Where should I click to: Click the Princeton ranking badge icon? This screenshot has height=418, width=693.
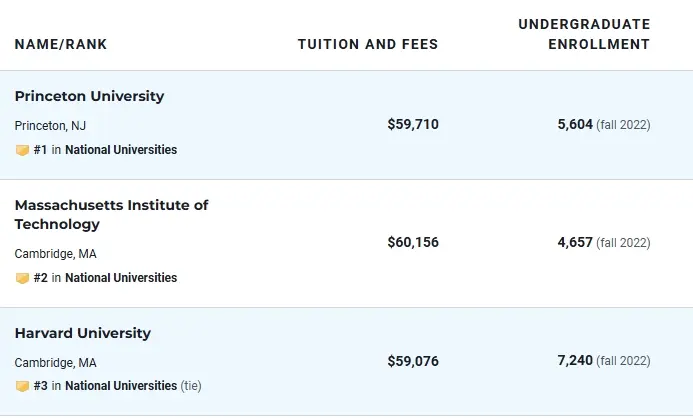pyautogui.click(x=22, y=150)
